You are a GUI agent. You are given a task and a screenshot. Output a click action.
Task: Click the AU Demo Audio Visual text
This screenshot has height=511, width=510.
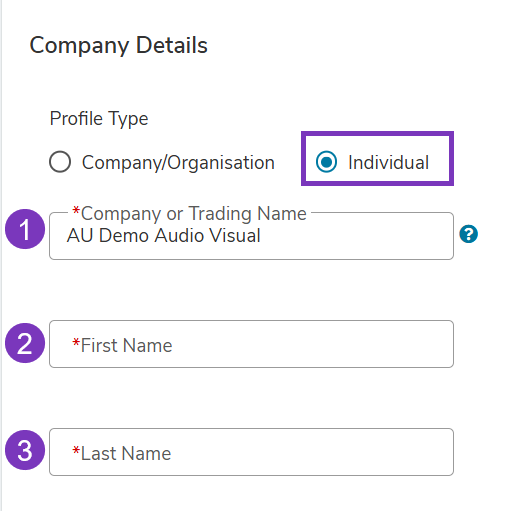click(163, 235)
